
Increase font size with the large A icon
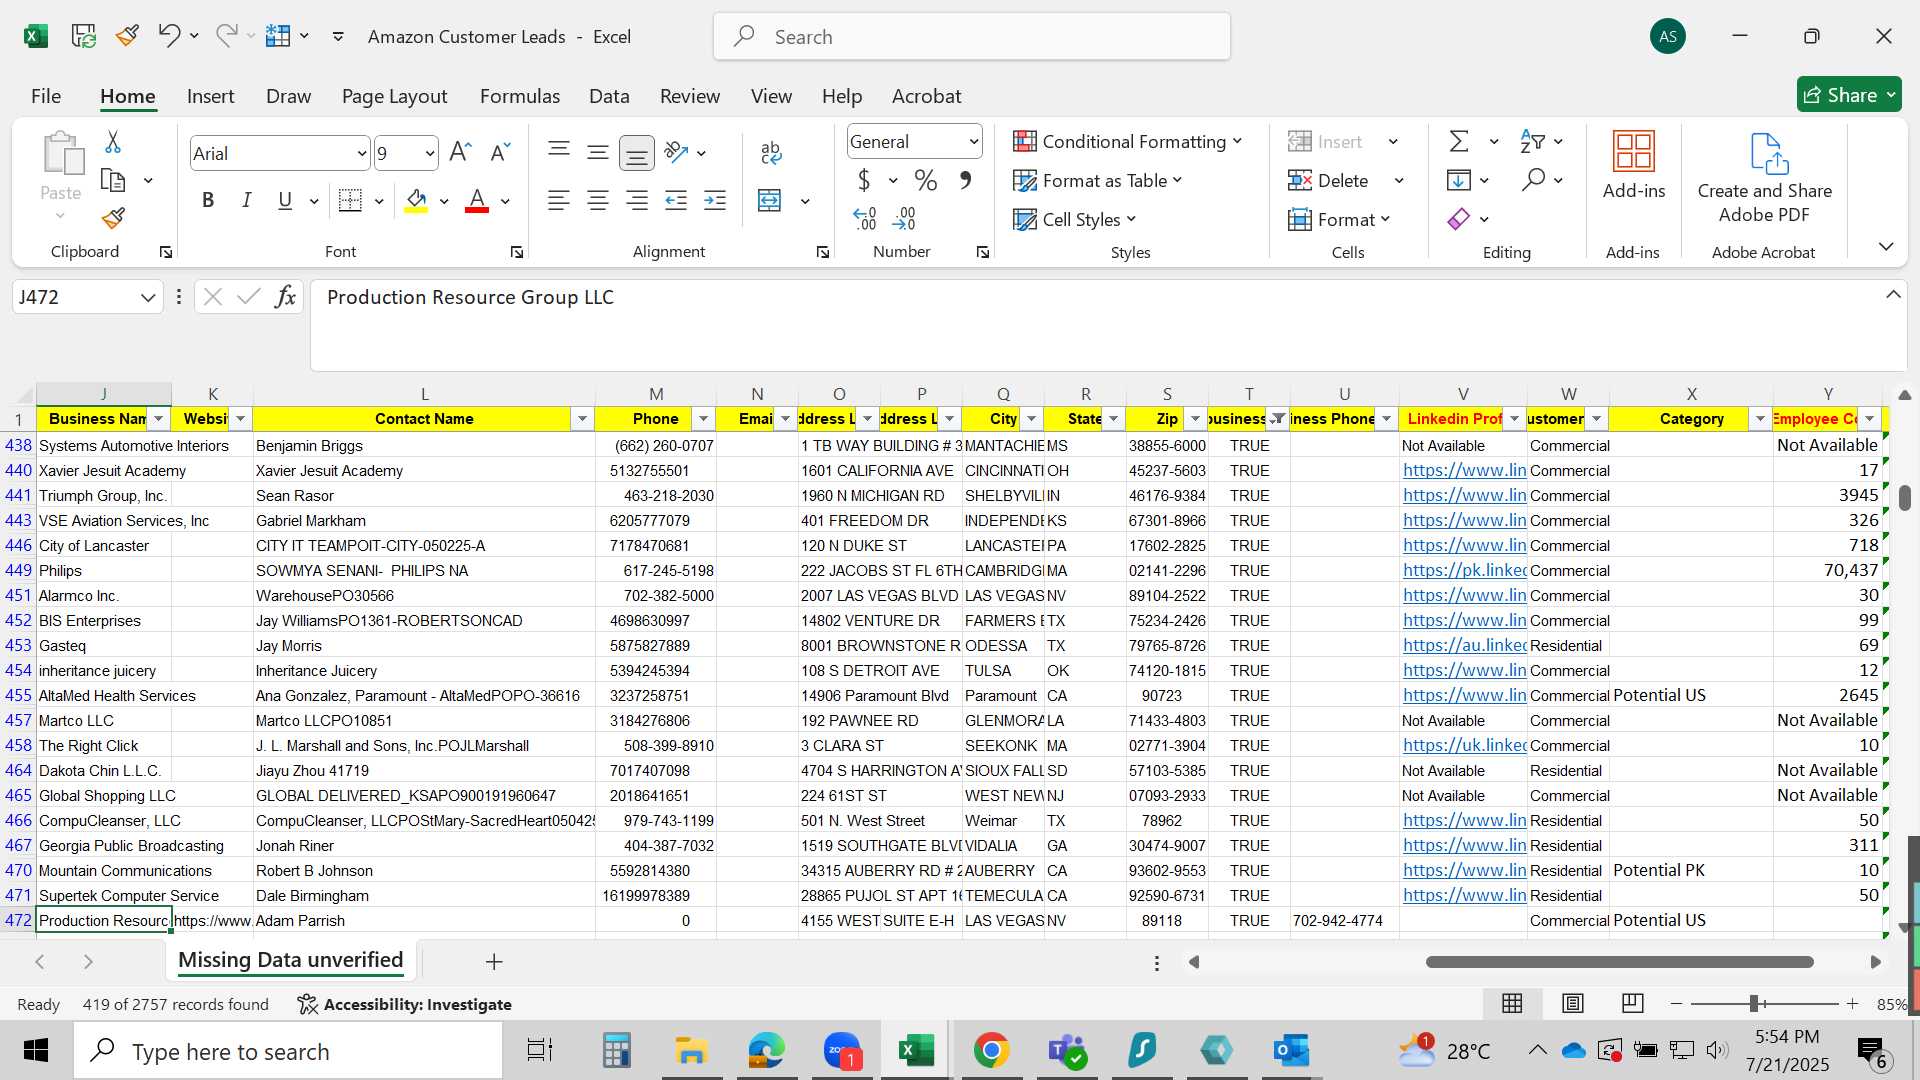(x=460, y=152)
